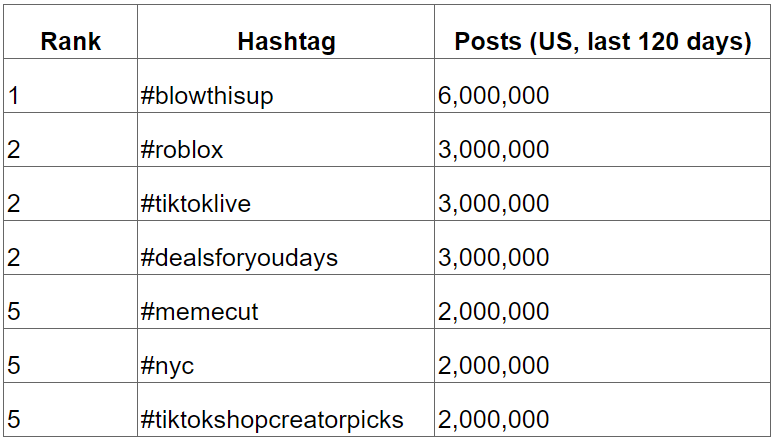
Task: Click the Posts (US, last 120 days) header
Action: pyautogui.click(x=602, y=42)
